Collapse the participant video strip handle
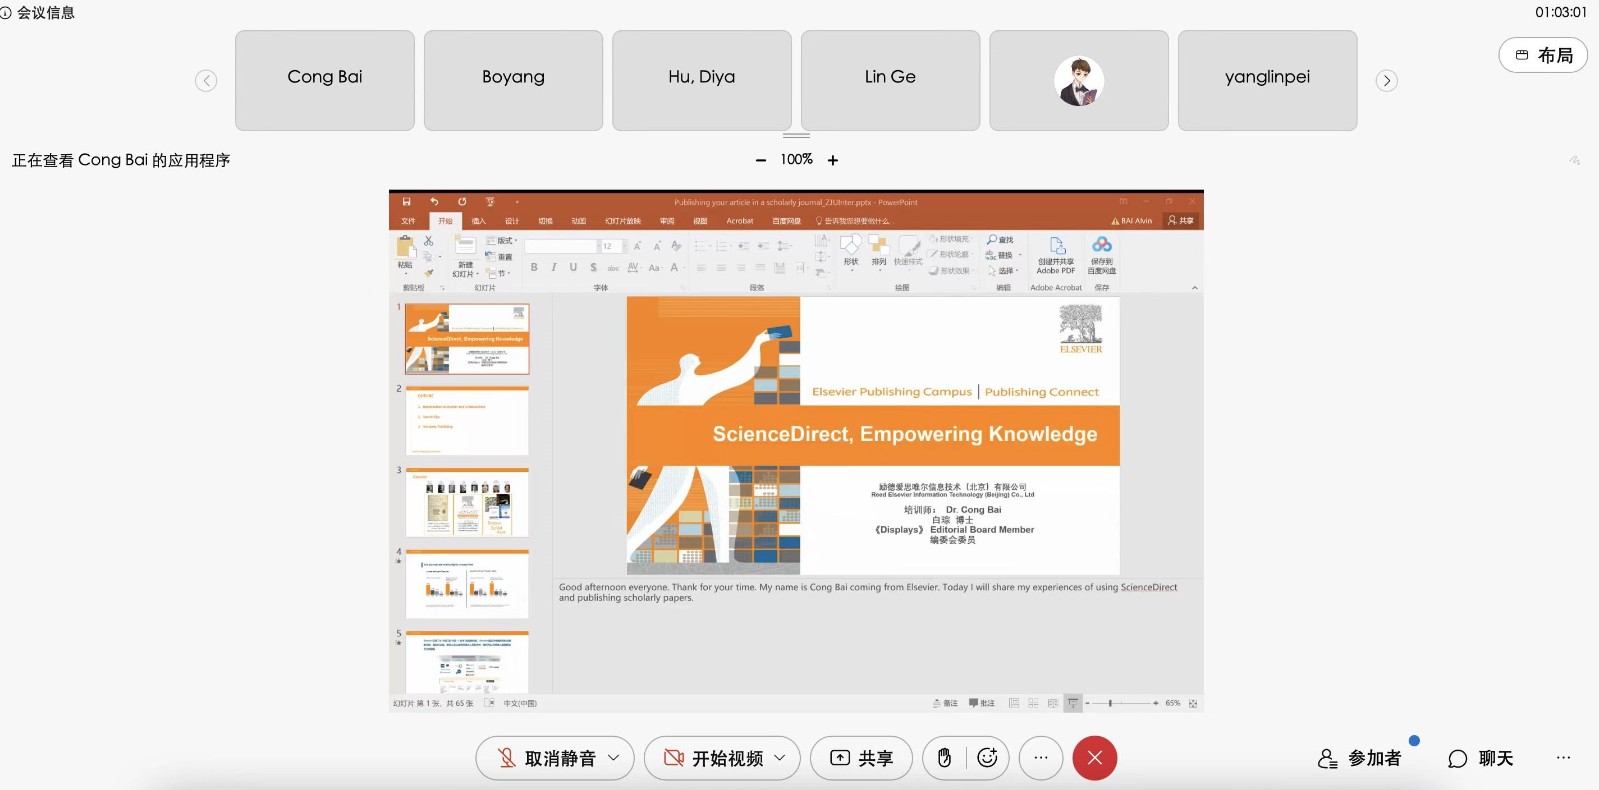Viewport: 1599px width, 790px height. 796,135
